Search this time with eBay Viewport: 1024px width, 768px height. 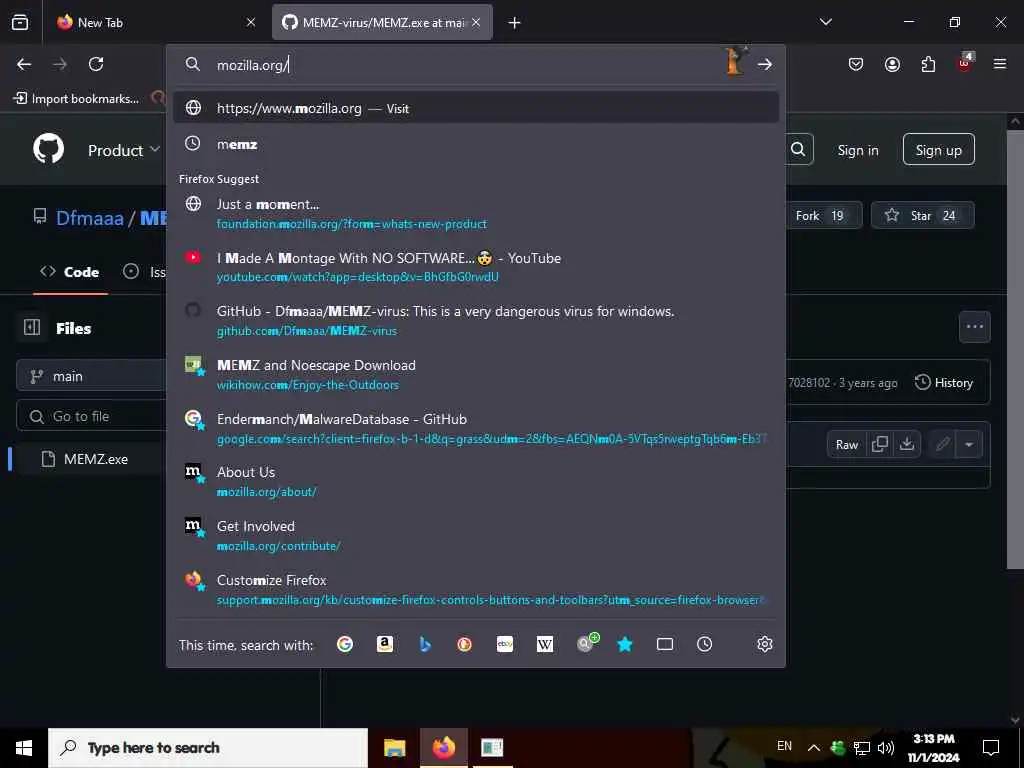click(505, 644)
